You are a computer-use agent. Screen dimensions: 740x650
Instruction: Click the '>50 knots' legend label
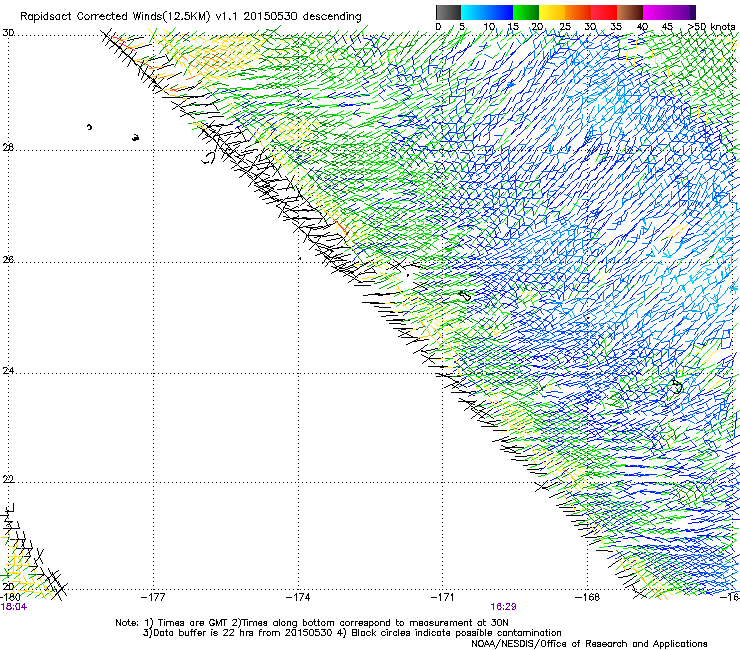712,26
